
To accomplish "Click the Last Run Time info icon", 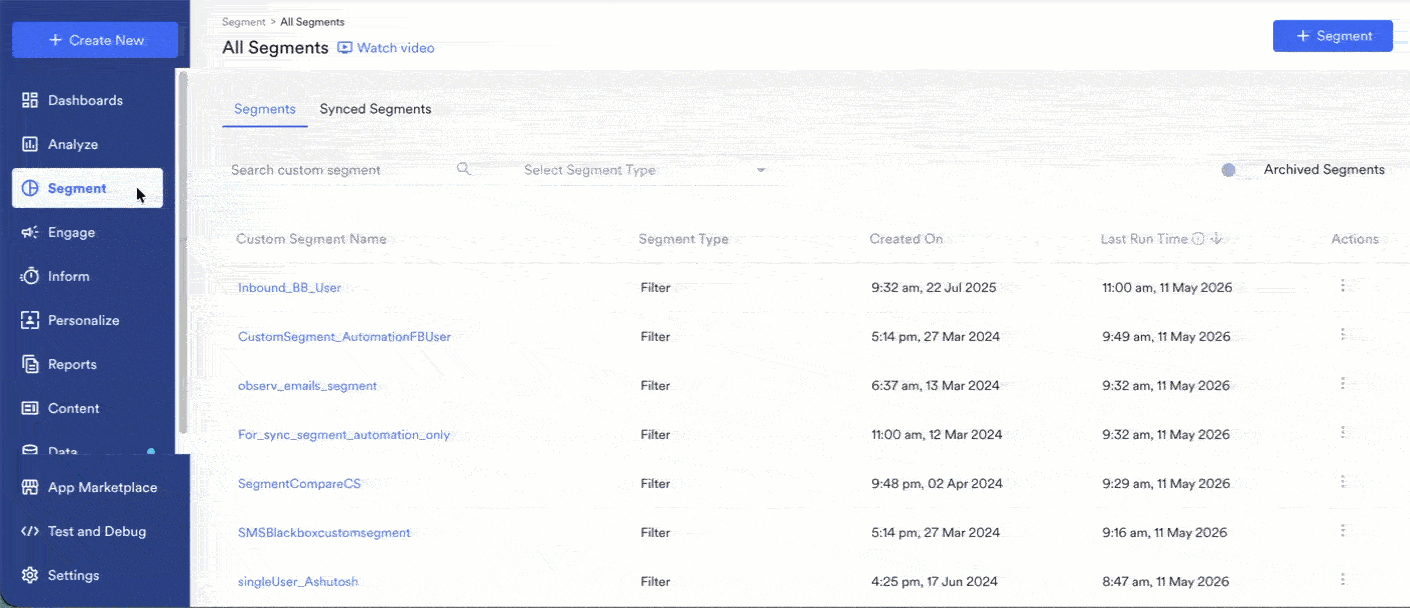I will tap(1198, 239).
